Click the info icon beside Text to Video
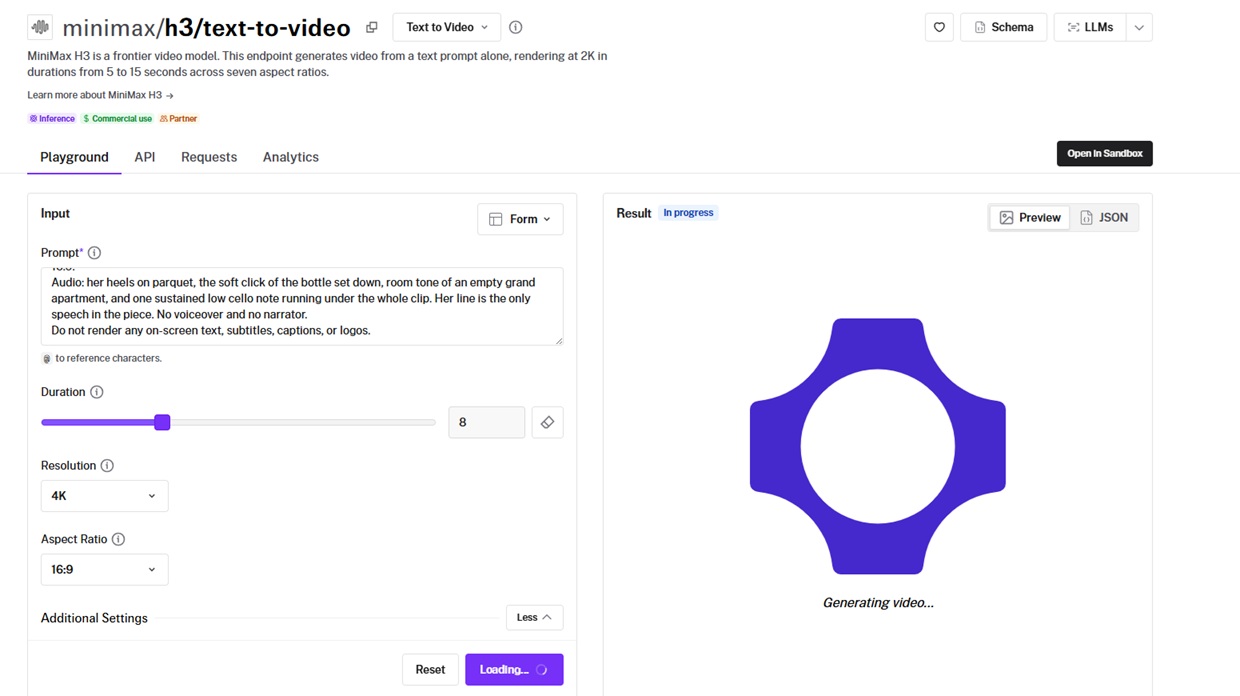The image size is (1240, 696). (516, 27)
